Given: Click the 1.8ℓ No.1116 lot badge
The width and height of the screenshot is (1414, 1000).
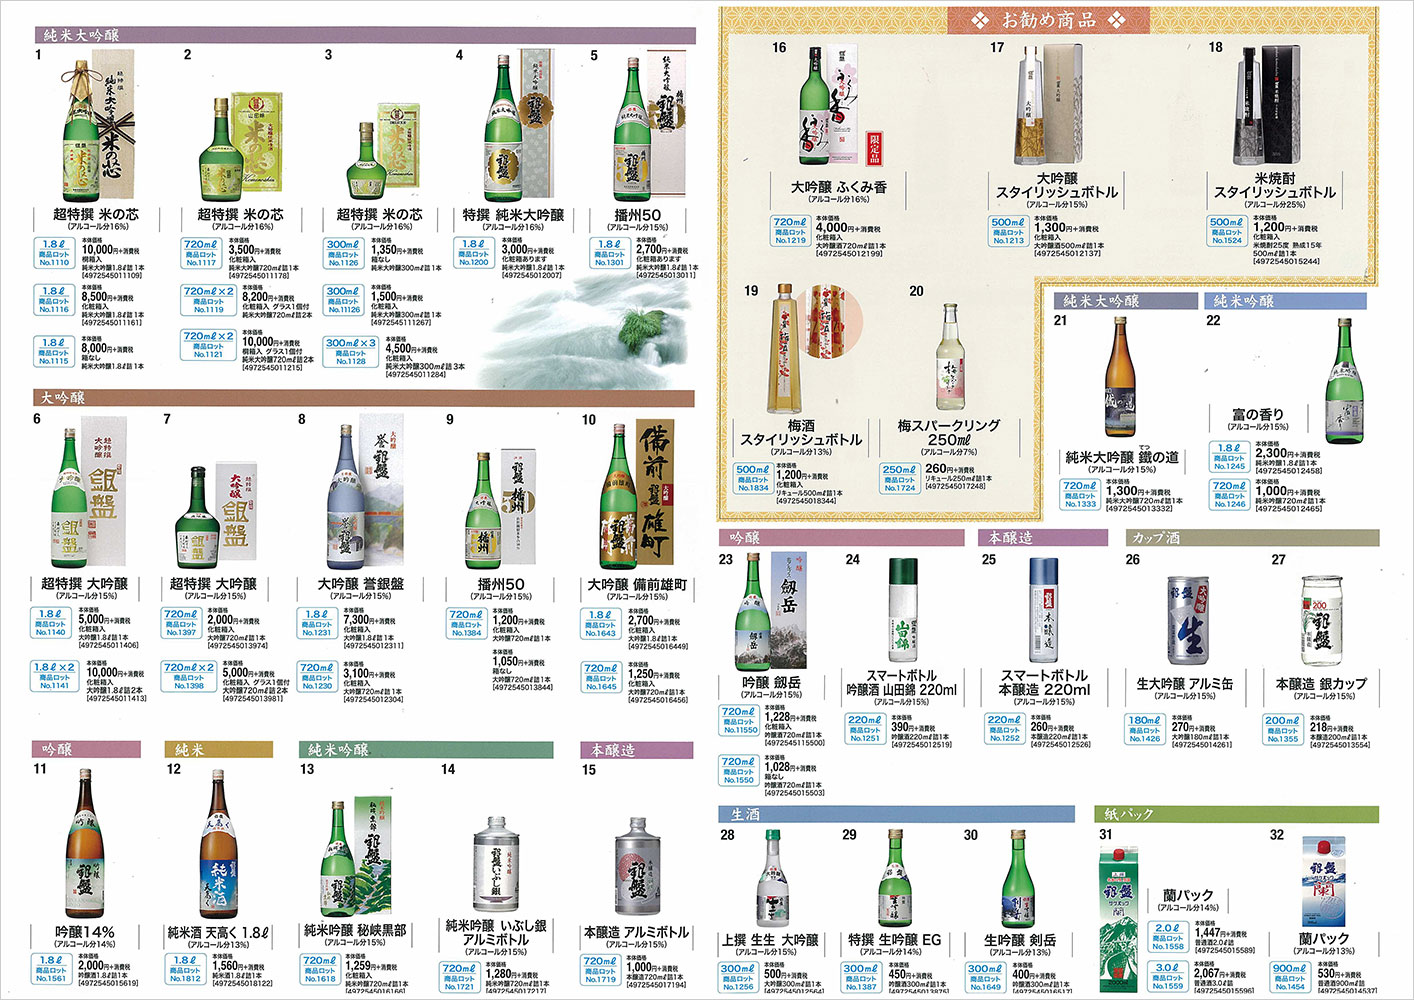Looking at the screenshot, I should pyautogui.click(x=54, y=301).
